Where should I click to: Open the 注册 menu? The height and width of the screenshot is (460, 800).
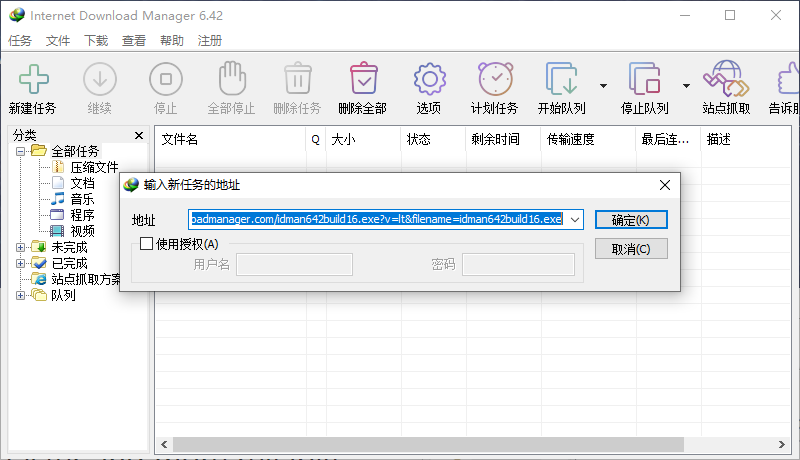210,41
